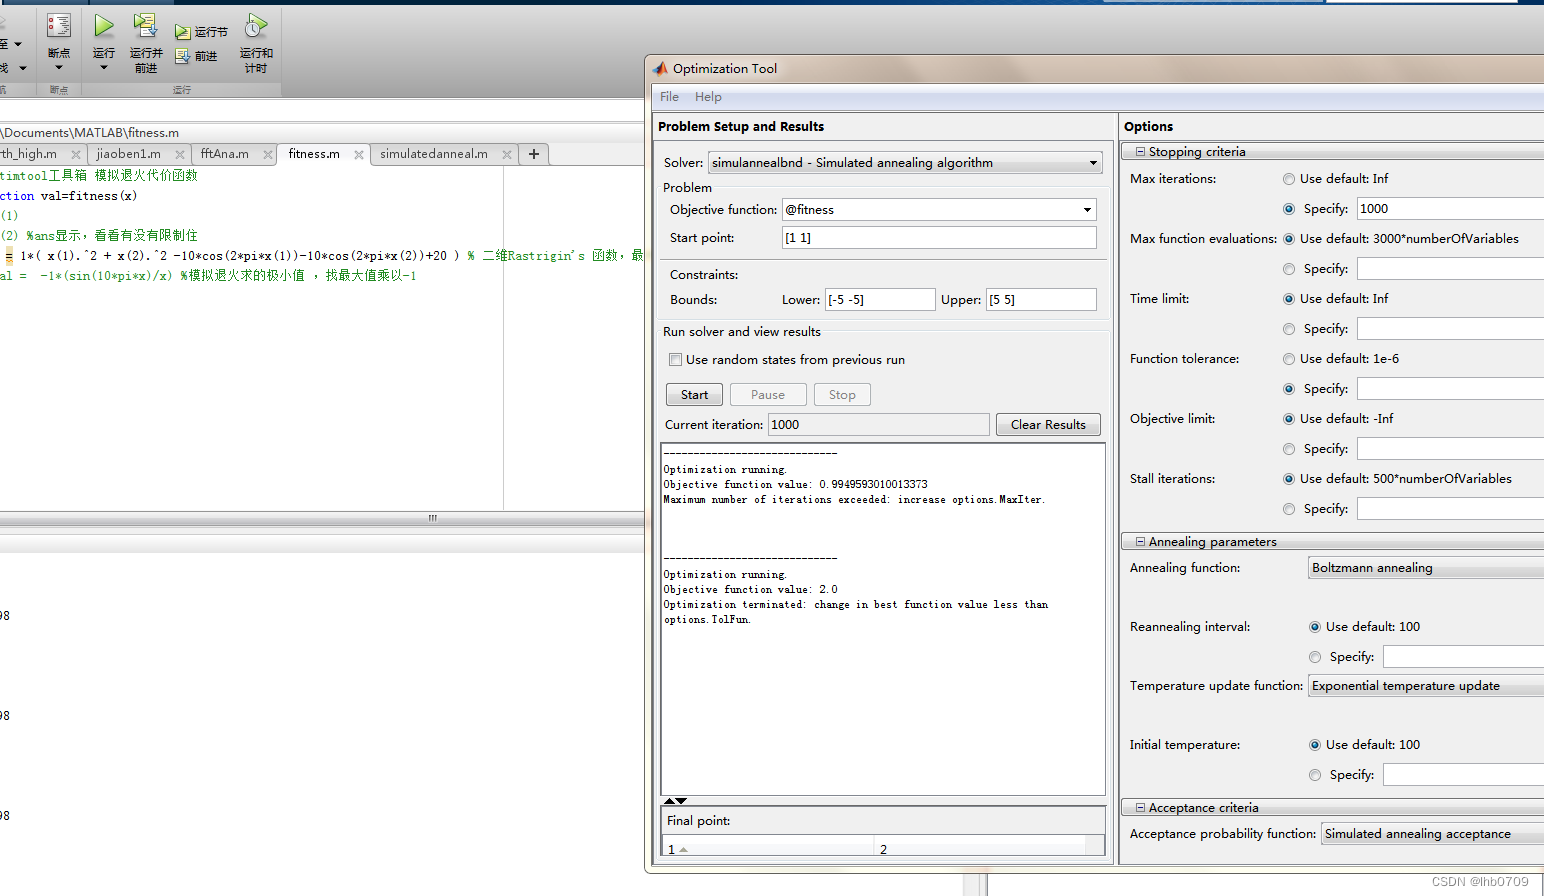
Task: Click the Pause button
Action: pyautogui.click(x=768, y=395)
